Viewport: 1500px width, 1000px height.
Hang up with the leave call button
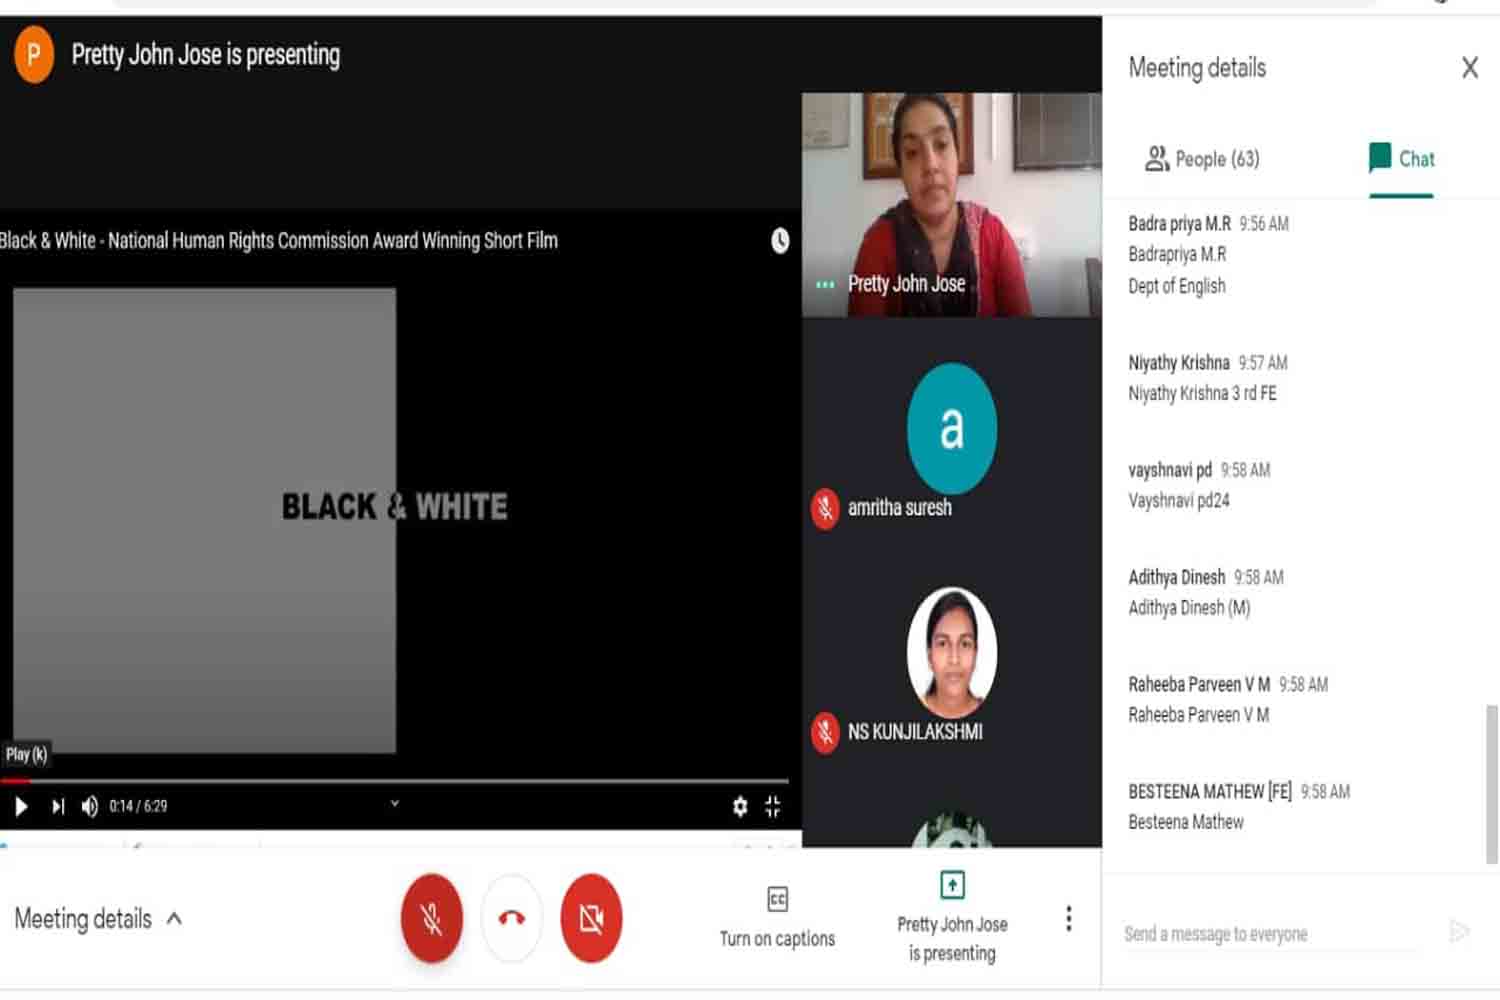[x=511, y=918]
